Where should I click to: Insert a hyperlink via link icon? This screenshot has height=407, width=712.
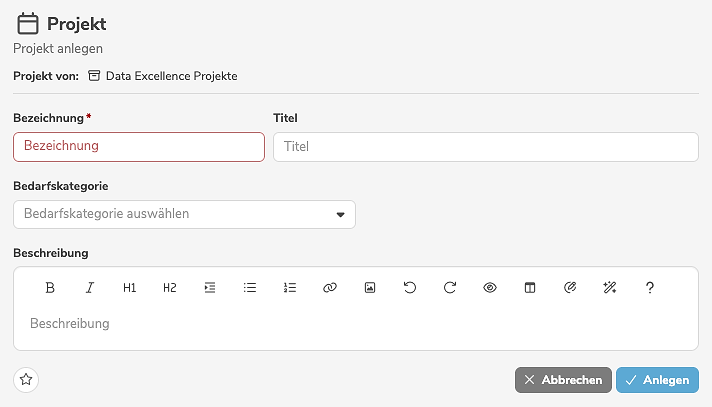point(330,288)
